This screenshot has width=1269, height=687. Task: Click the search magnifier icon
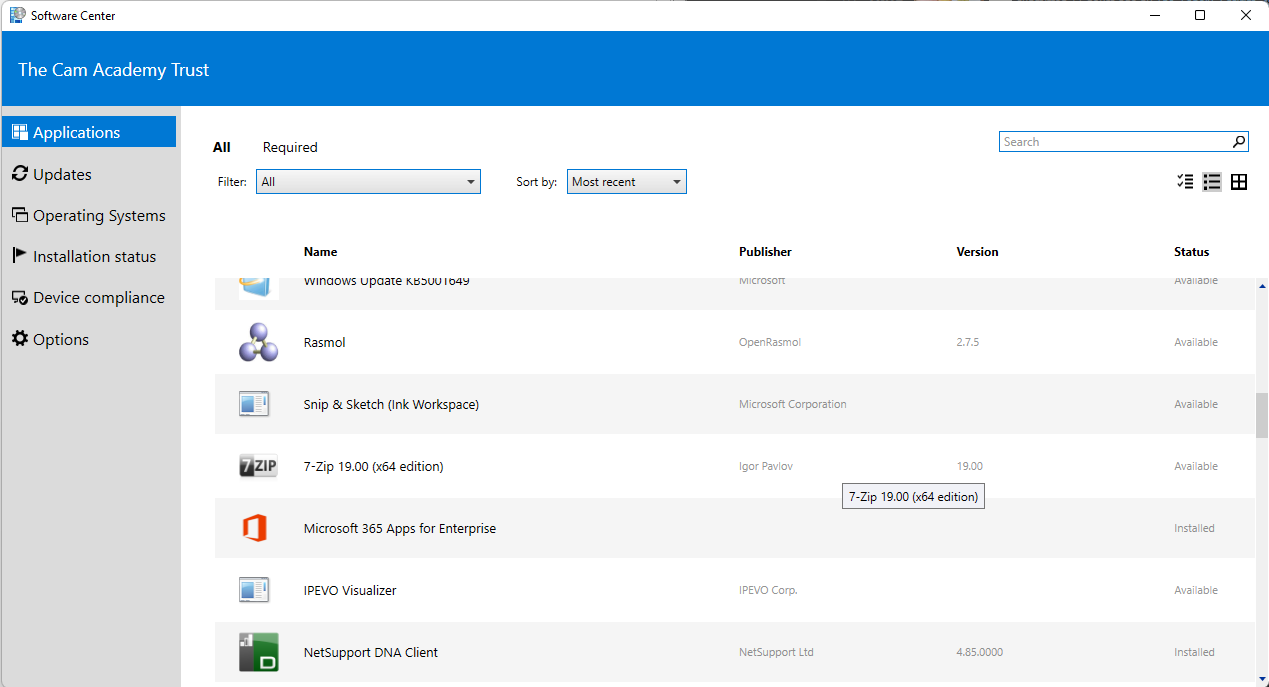click(x=1239, y=142)
